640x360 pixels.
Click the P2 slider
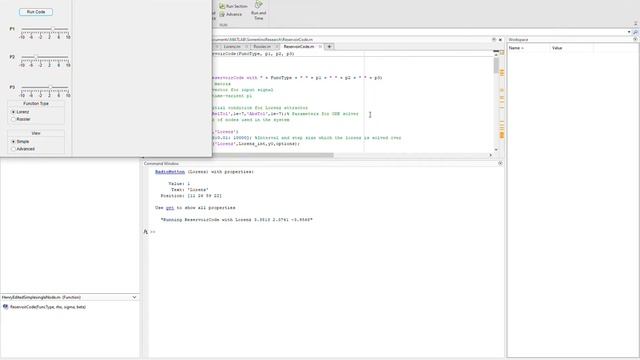tap(45, 57)
